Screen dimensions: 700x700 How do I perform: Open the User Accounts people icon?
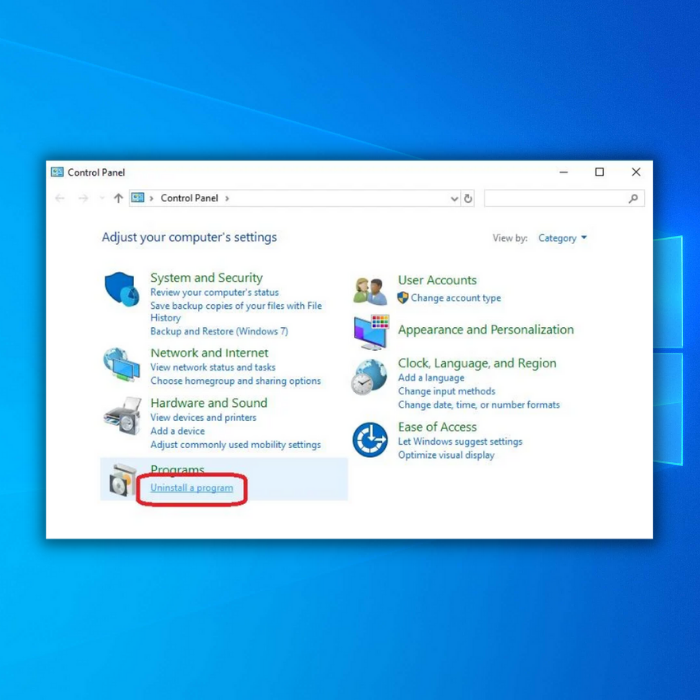[370, 291]
